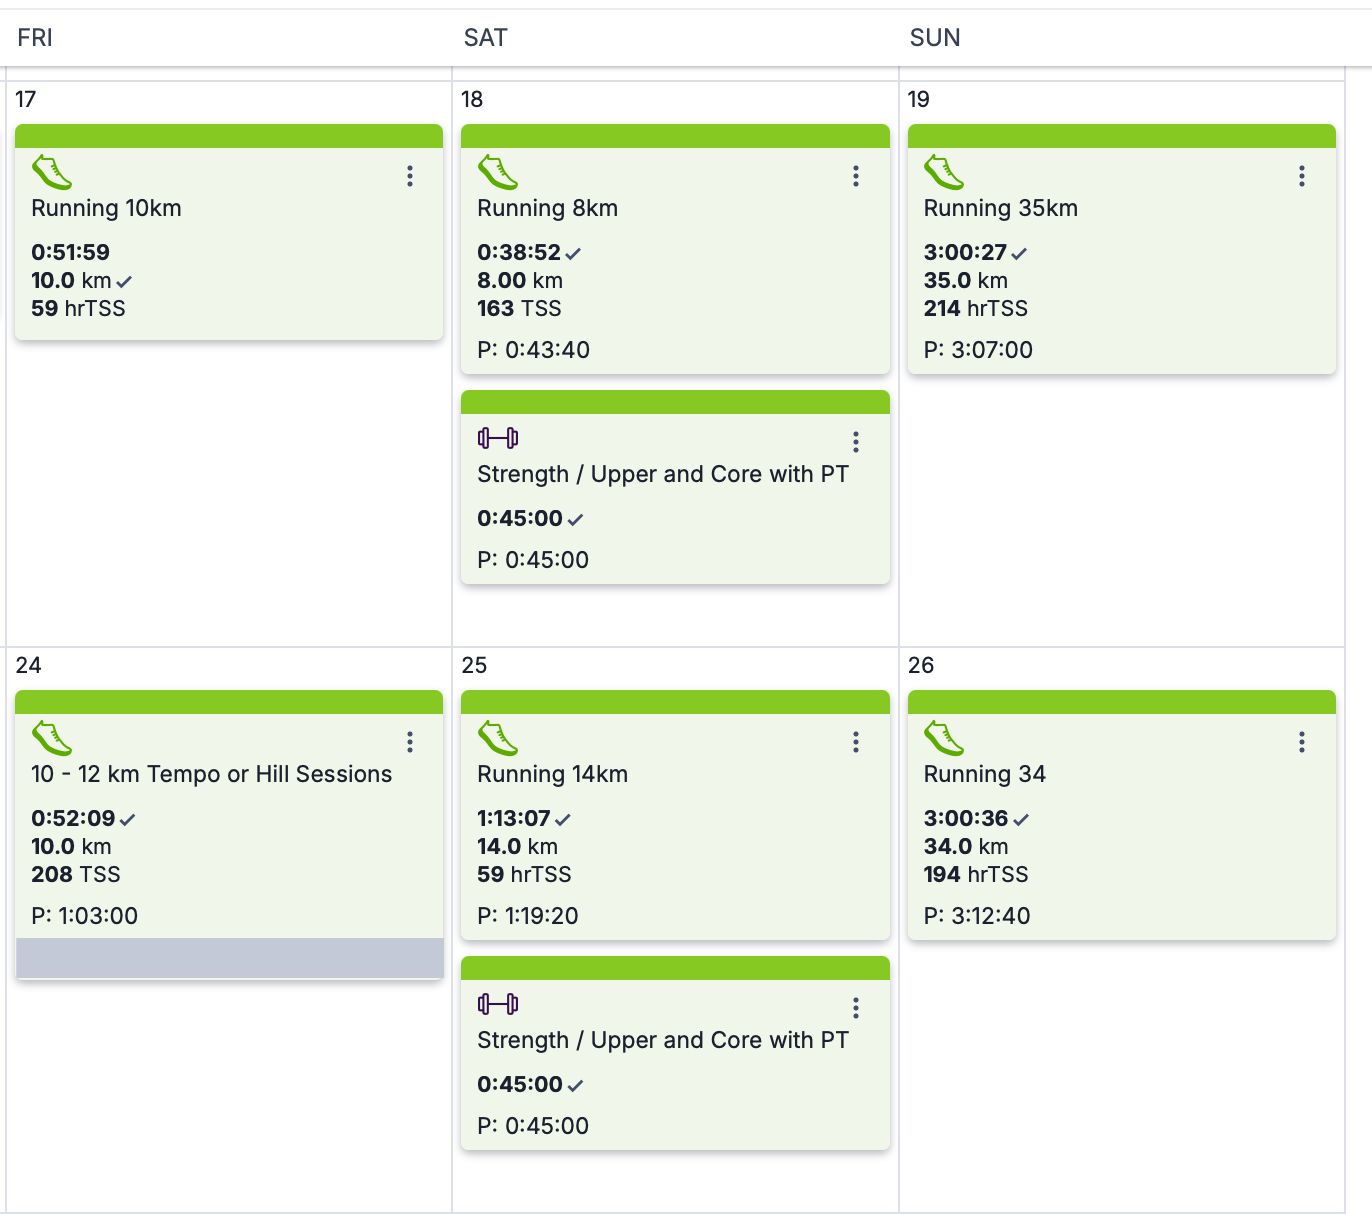Open options menu on Tempo or Hill Sessions
Image resolution: width=1372 pixels, height=1214 pixels.
(x=410, y=742)
